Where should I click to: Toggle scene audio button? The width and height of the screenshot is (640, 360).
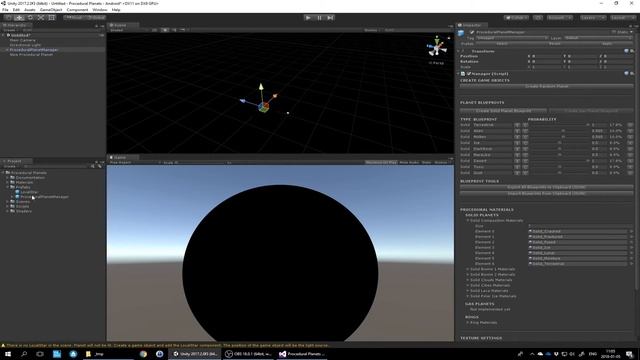click(x=174, y=30)
